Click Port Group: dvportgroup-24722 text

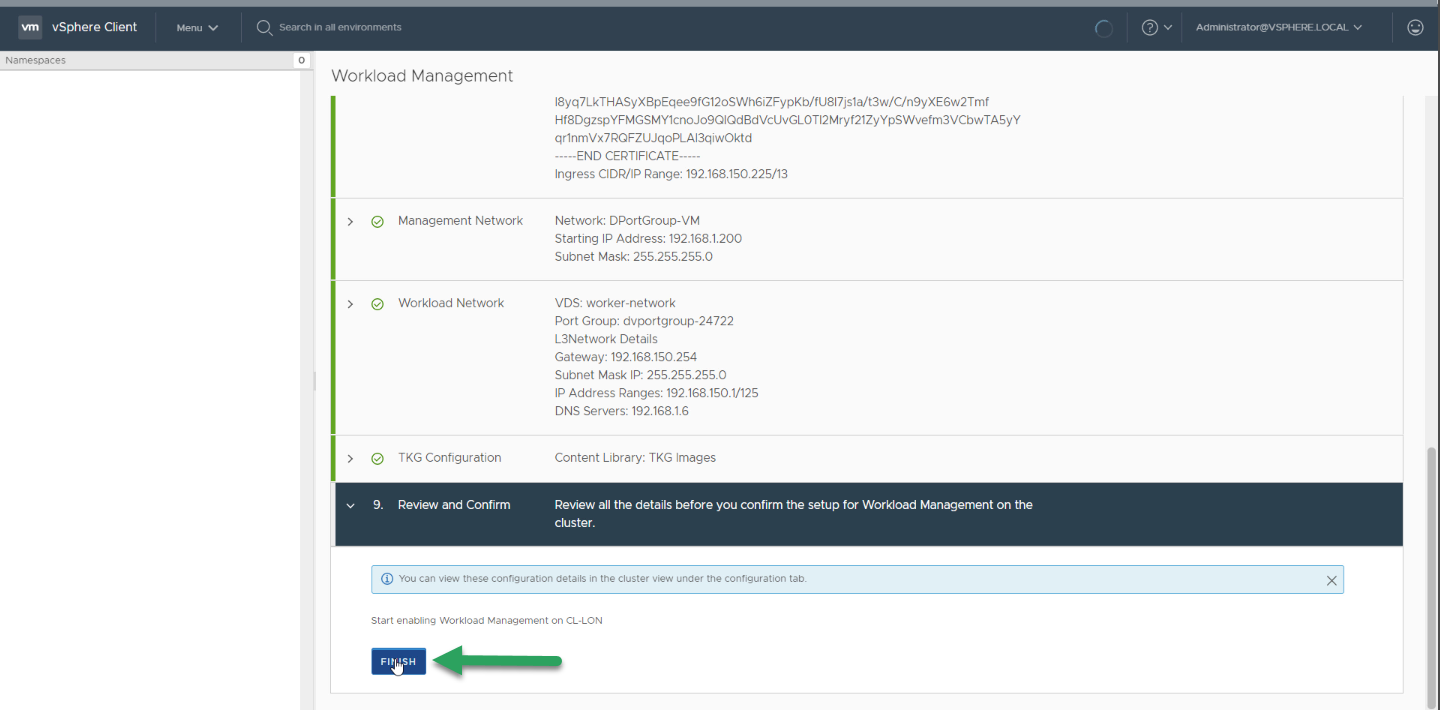(x=644, y=321)
